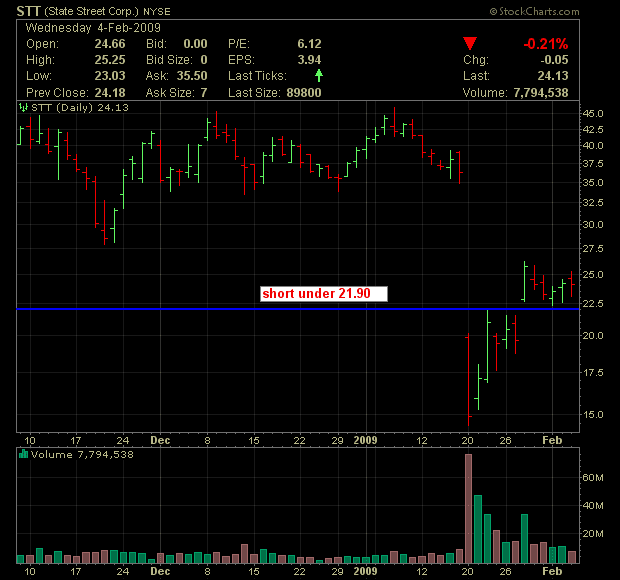Click the blue horizontal line at 21.90
The width and height of the screenshot is (620, 580).
298,309
